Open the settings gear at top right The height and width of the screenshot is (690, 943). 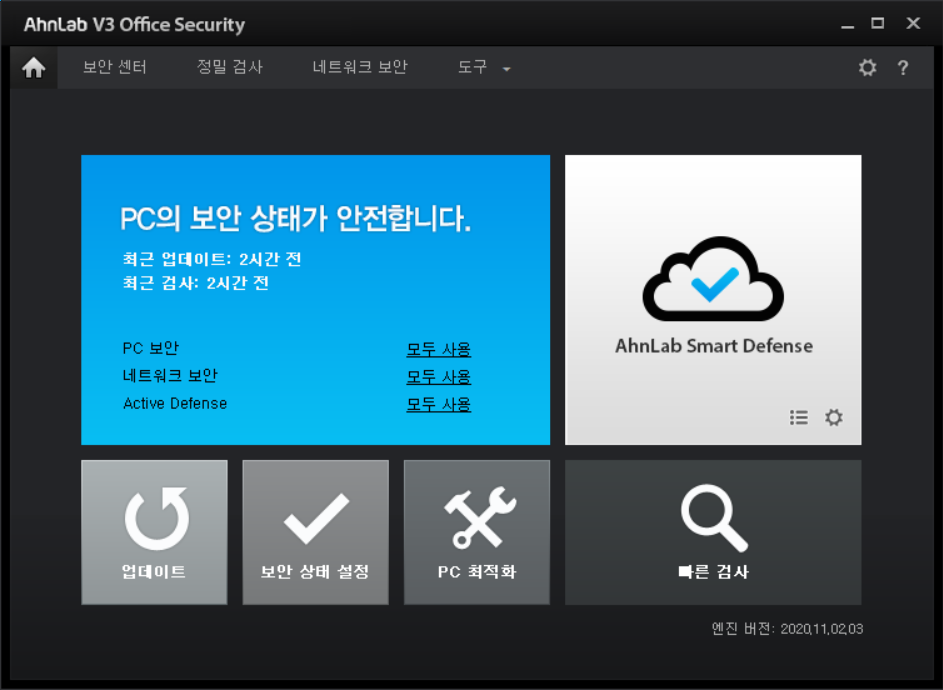point(867,68)
